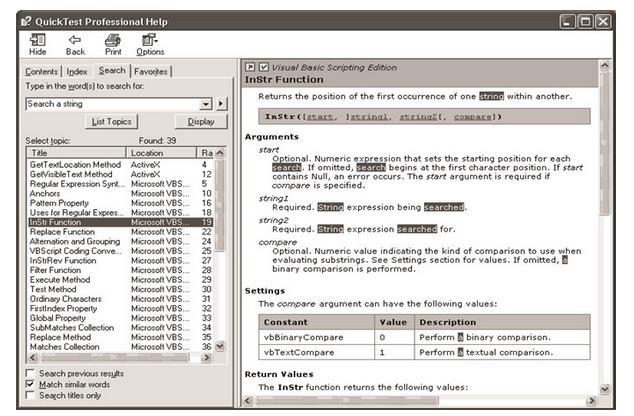Viewport: 634px width, 416px height.
Task: Click topic list scroll left arrow
Action: (33, 357)
